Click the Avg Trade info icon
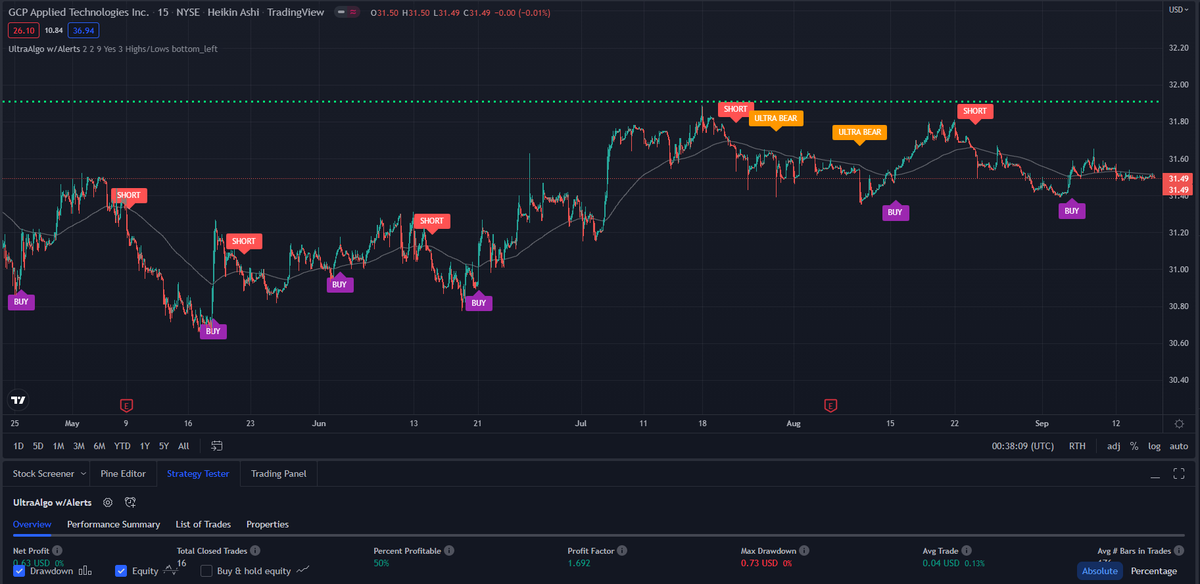 click(967, 550)
